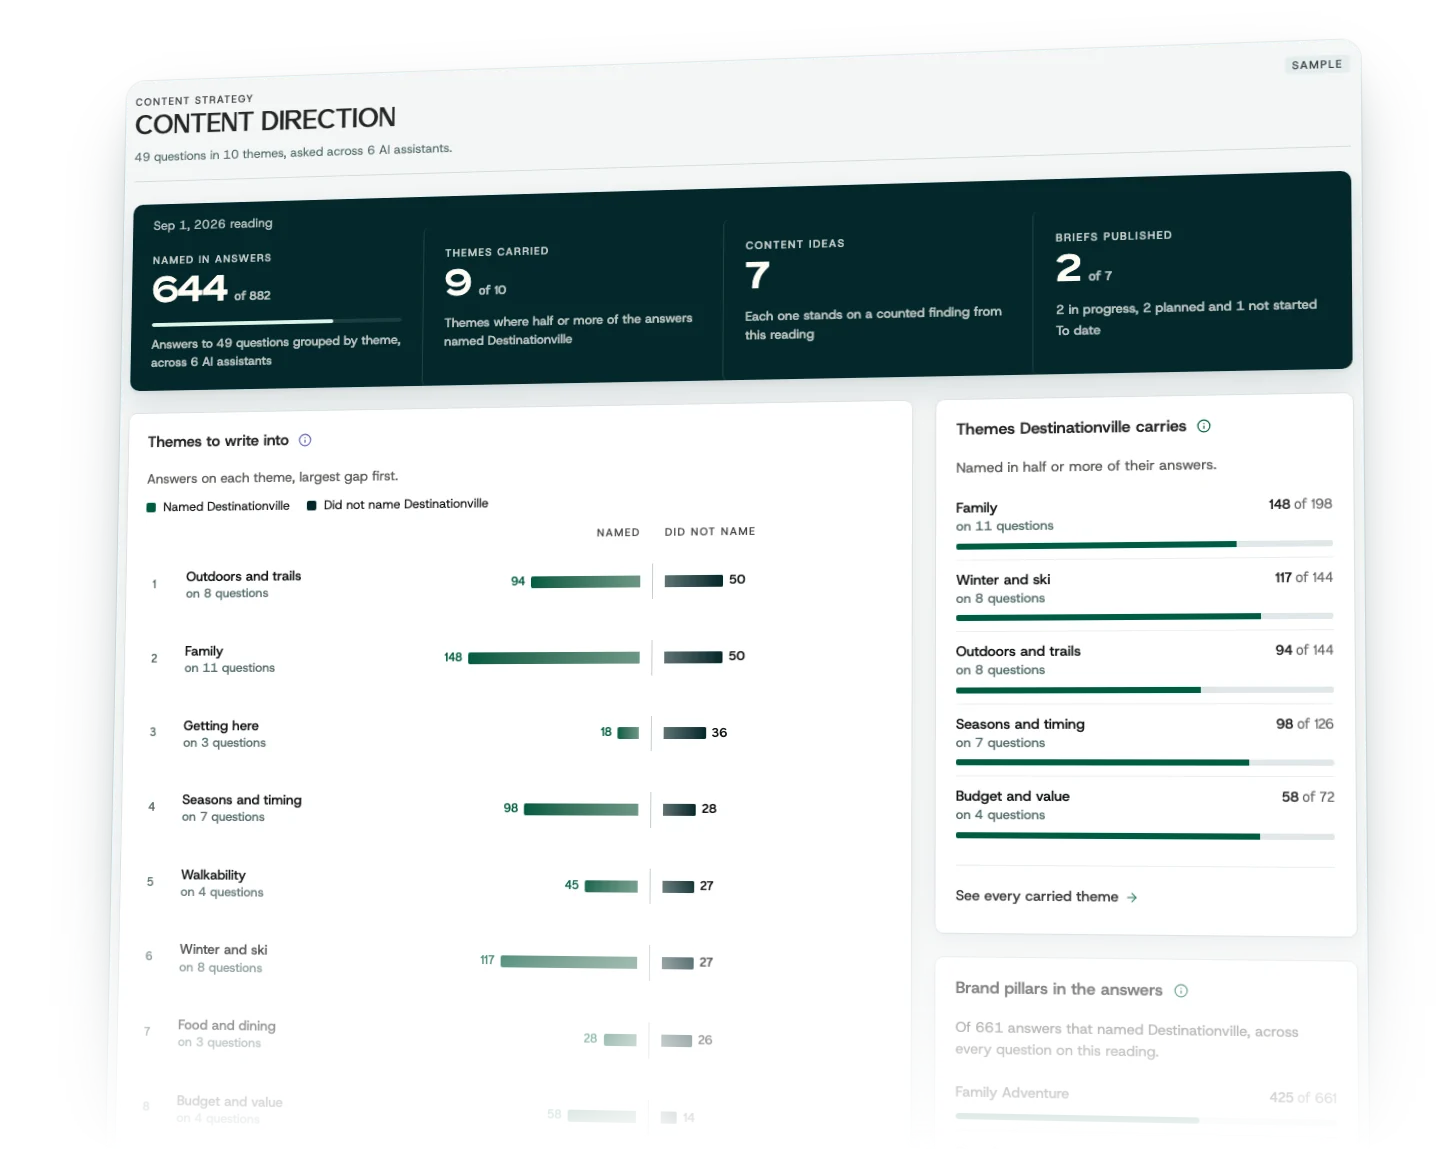
Task: Click info icon beside Brand pillars heading
Action: click(x=1181, y=991)
